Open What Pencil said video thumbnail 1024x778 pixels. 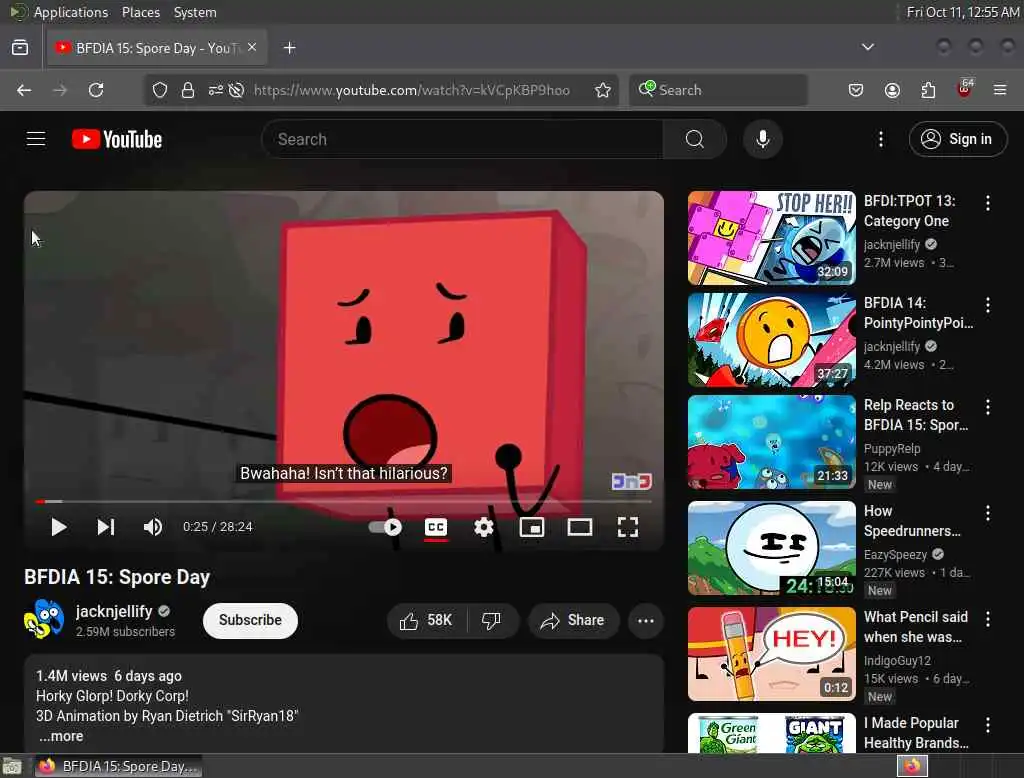tap(772, 654)
